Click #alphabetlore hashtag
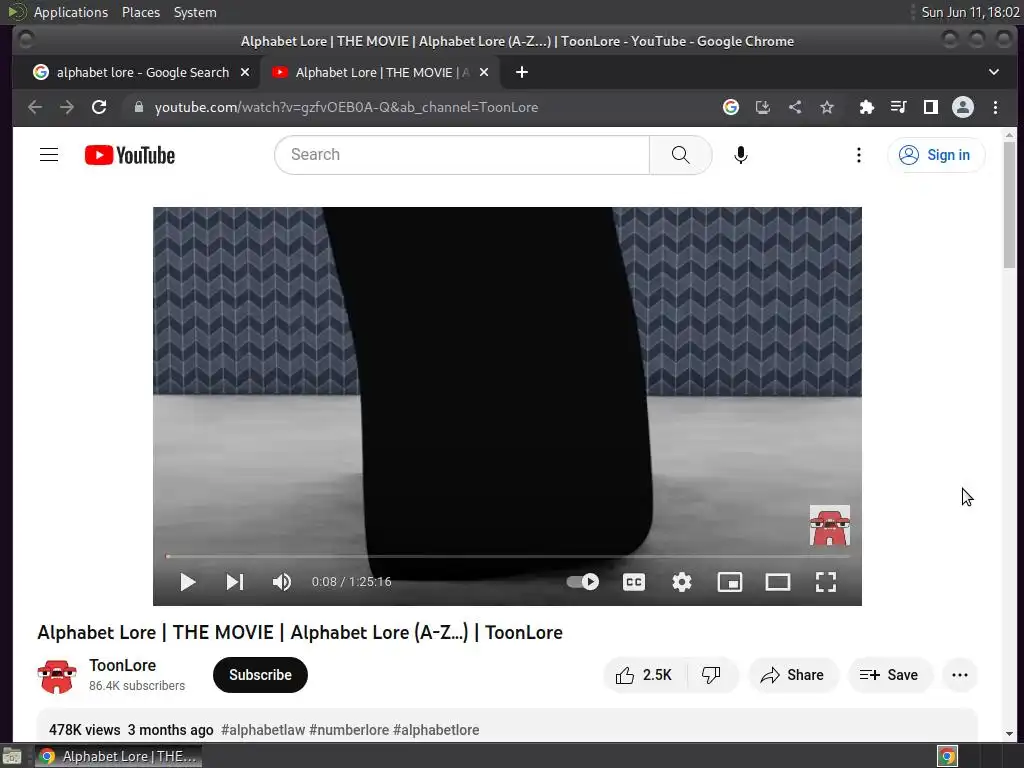The height and width of the screenshot is (768, 1024). (436, 729)
